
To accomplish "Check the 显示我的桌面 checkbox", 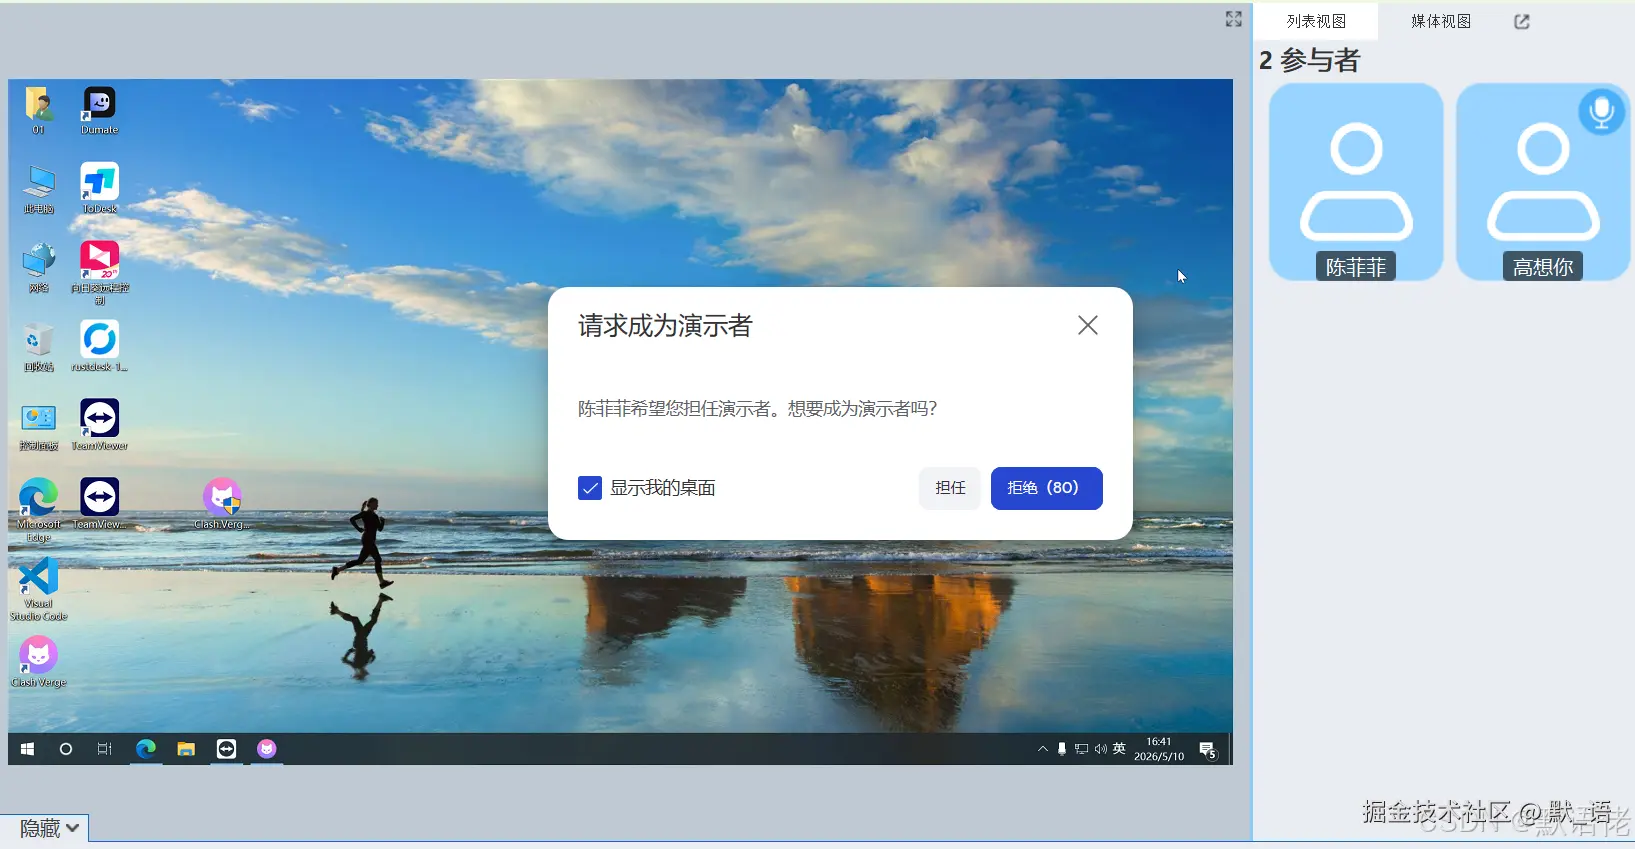I will coord(590,488).
